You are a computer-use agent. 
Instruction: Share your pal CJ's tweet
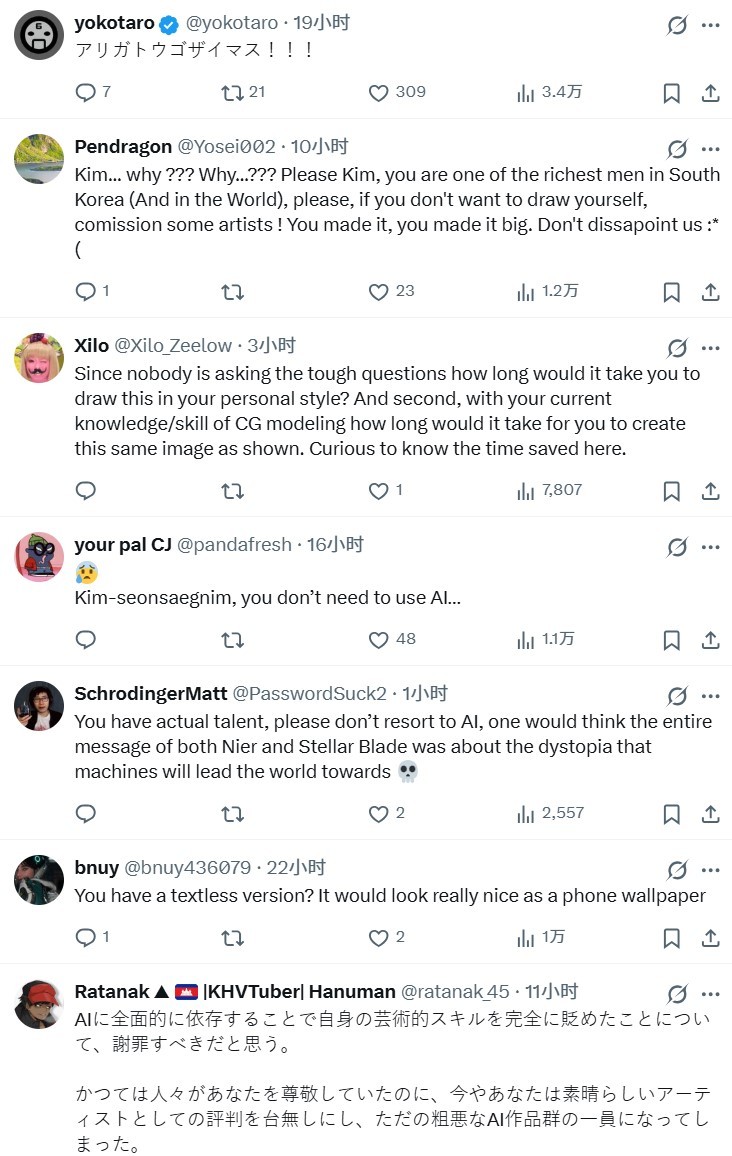pos(710,640)
